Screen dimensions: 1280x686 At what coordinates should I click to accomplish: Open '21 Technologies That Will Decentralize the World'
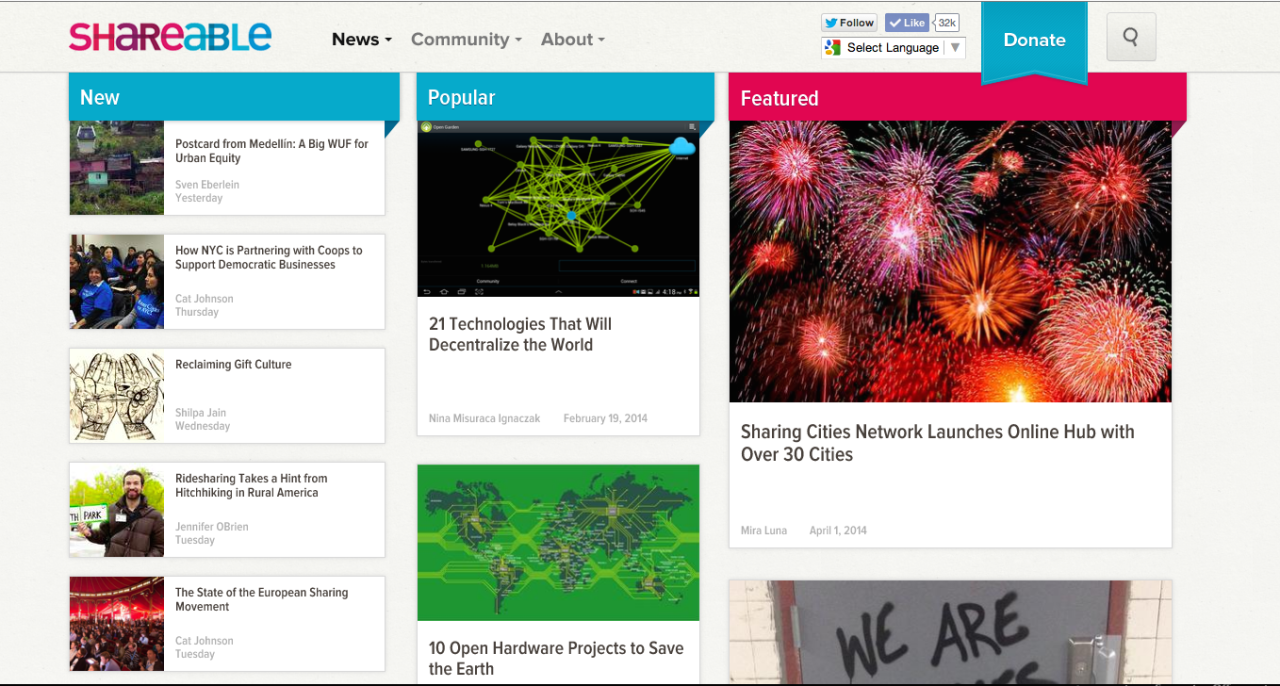tap(520, 334)
